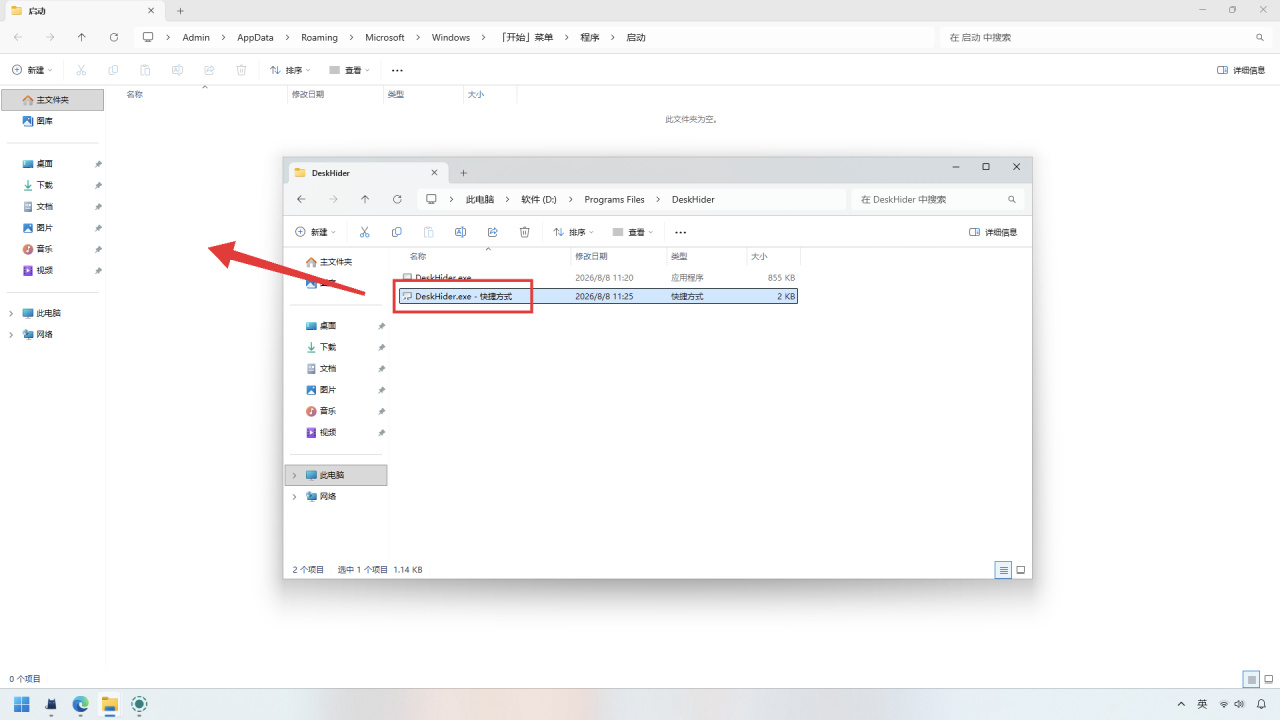The height and width of the screenshot is (720, 1280).
Task: Expand 此电脑 in the DeskHider window sidebar
Action: [x=294, y=475]
